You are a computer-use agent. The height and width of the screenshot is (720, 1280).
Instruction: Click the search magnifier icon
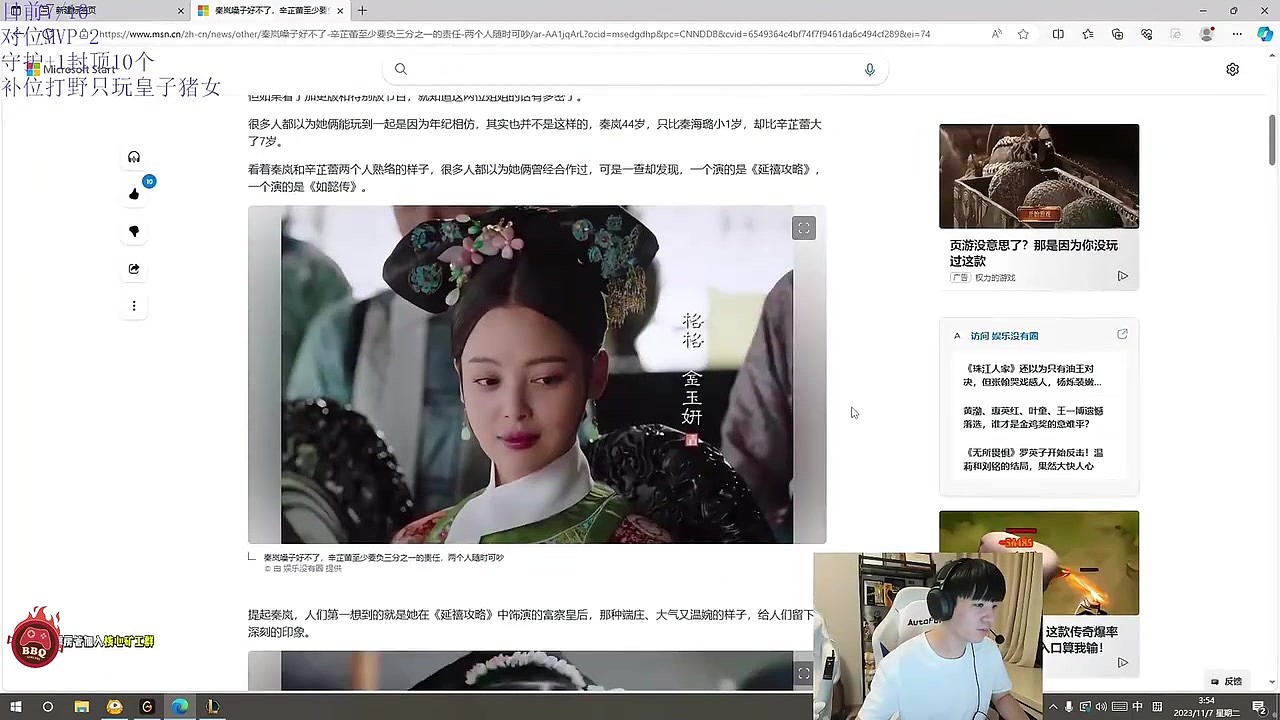click(401, 69)
